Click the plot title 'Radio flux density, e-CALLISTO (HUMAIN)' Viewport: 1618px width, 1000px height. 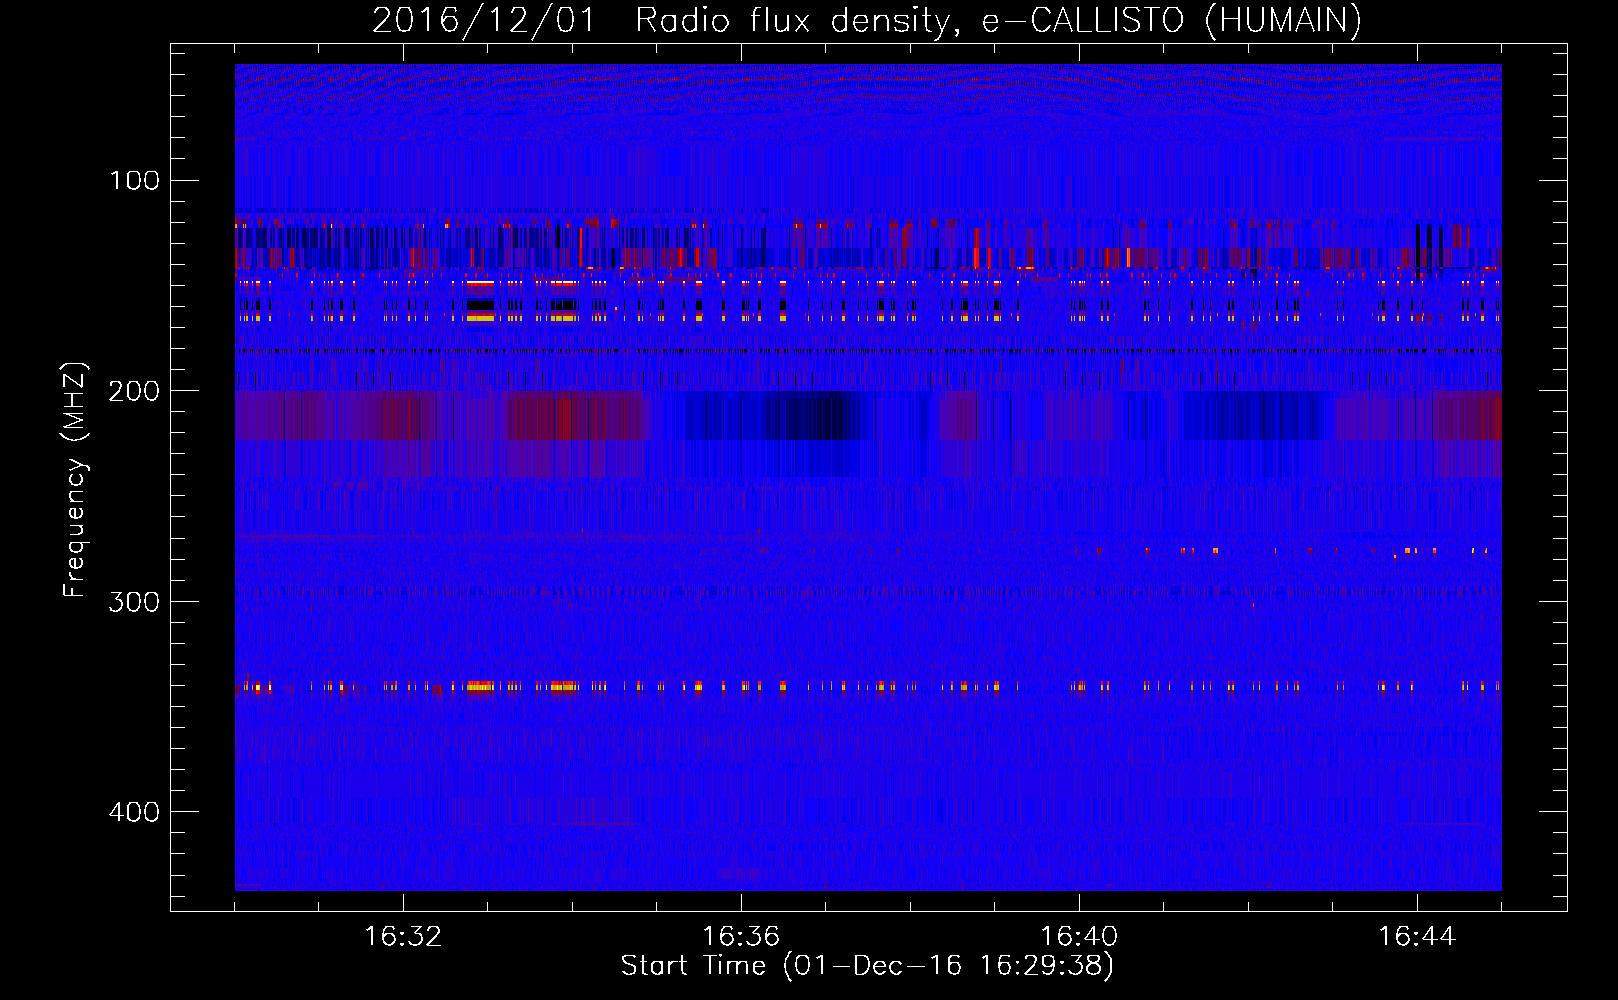click(998, 21)
